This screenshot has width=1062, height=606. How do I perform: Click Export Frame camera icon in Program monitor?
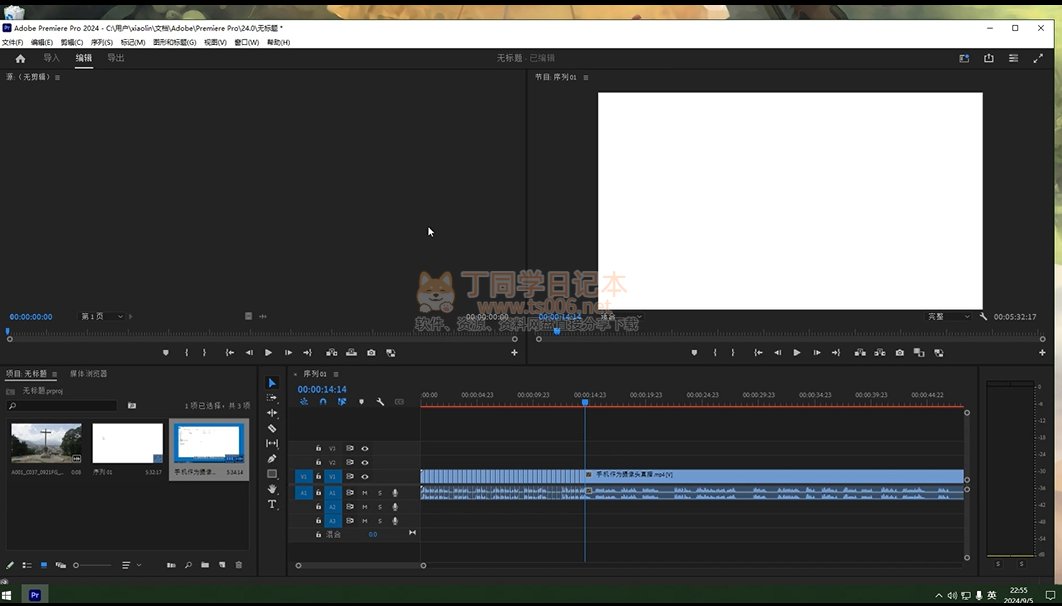tap(899, 353)
